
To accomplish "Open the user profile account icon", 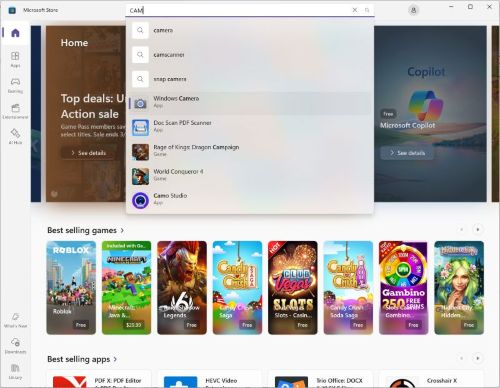I will point(413,10).
